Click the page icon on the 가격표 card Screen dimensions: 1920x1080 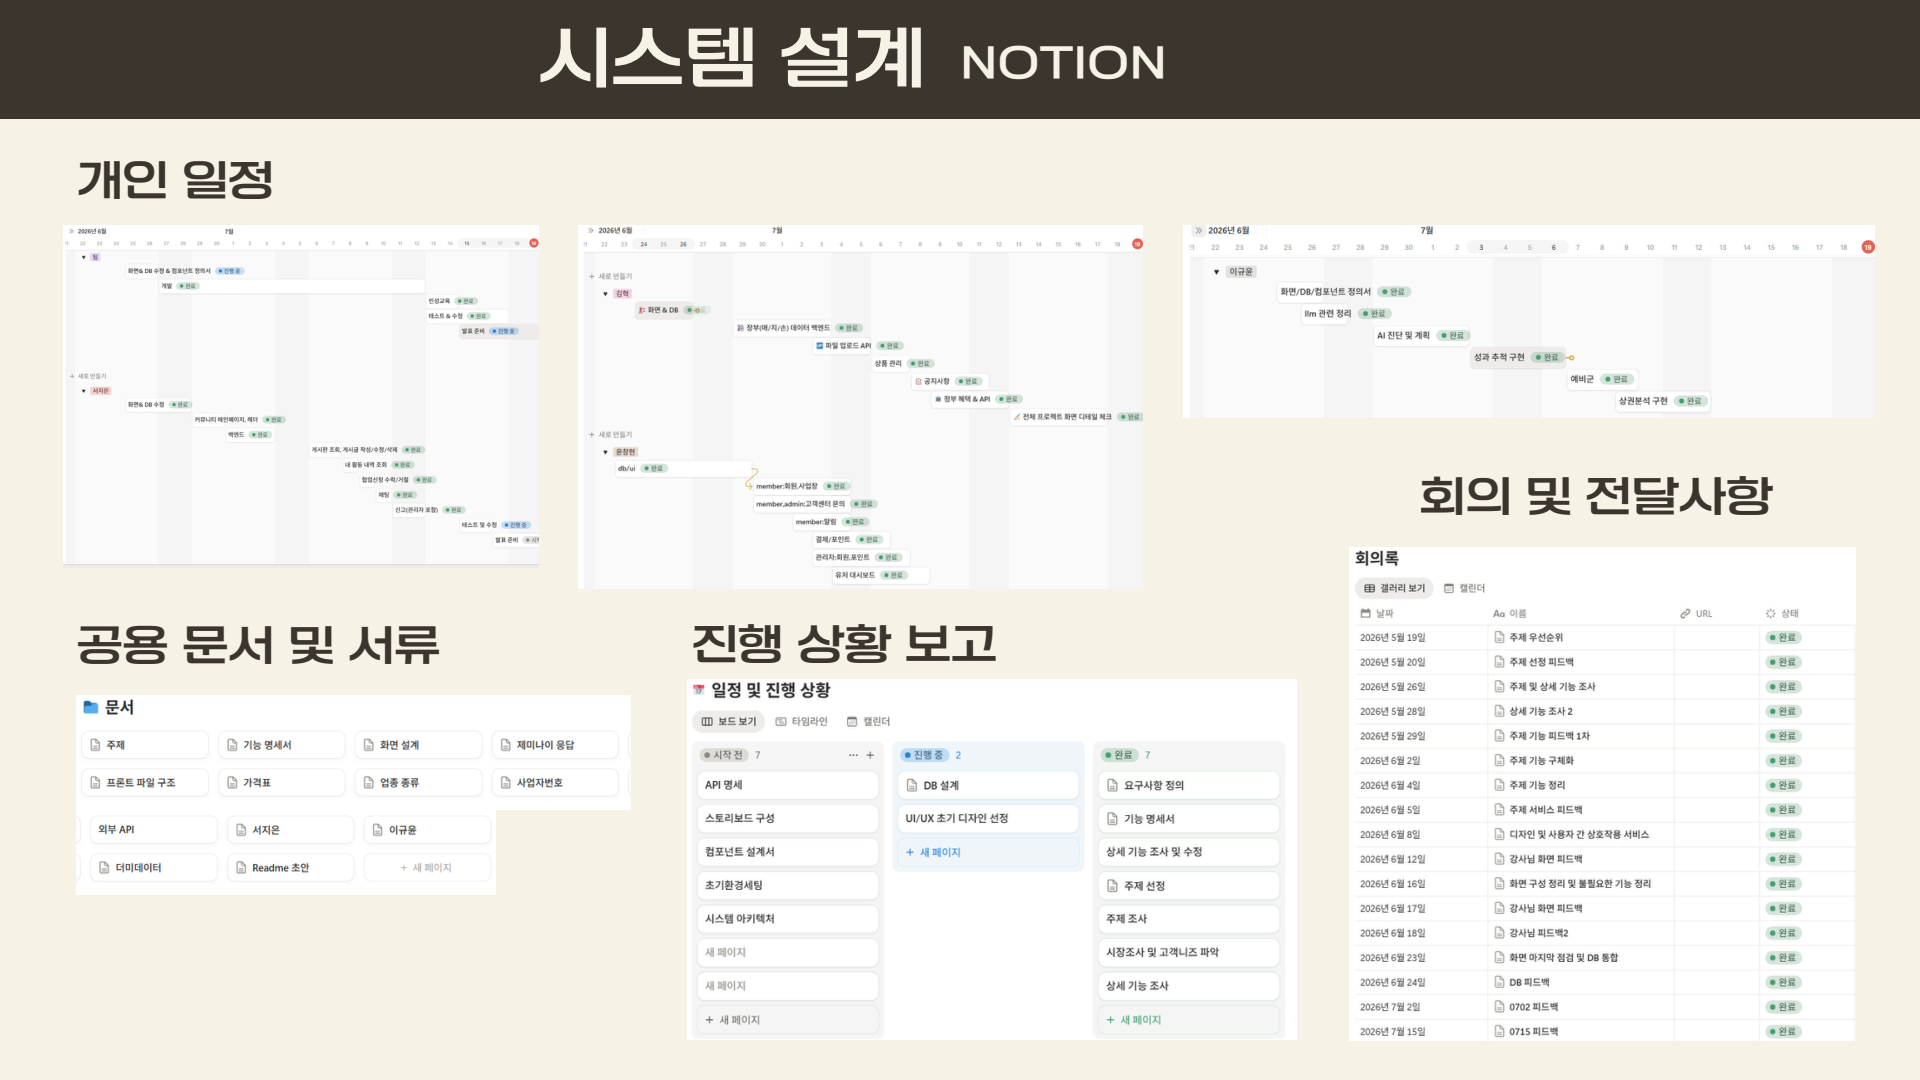coord(232,783)
